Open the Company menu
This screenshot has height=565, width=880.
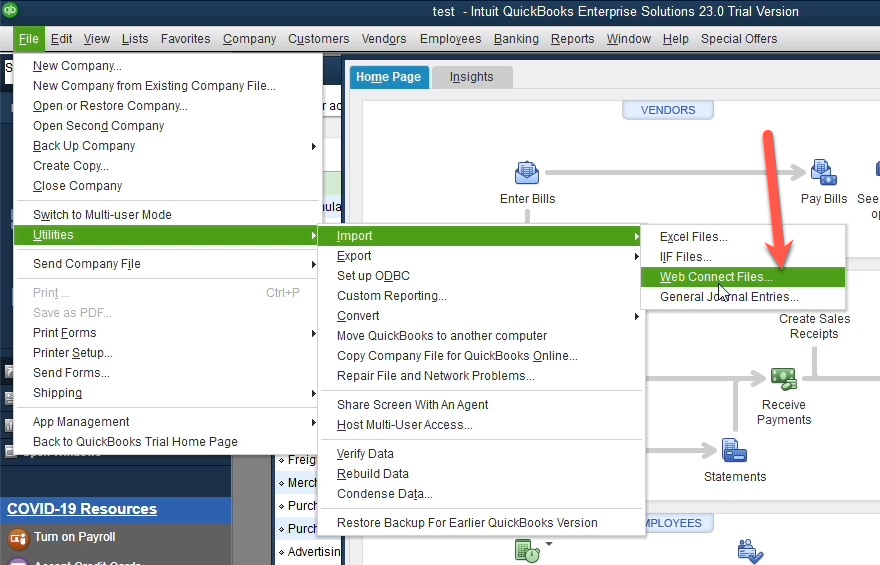click(x=249, y=39)
